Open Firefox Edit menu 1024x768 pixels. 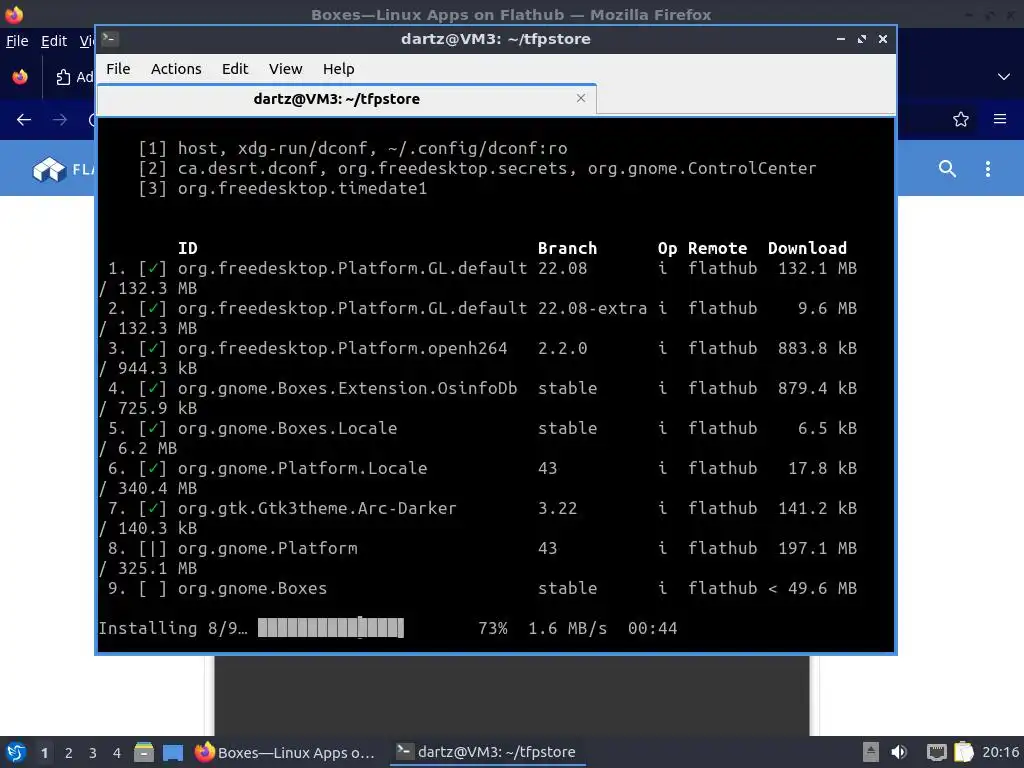point(54,41)
